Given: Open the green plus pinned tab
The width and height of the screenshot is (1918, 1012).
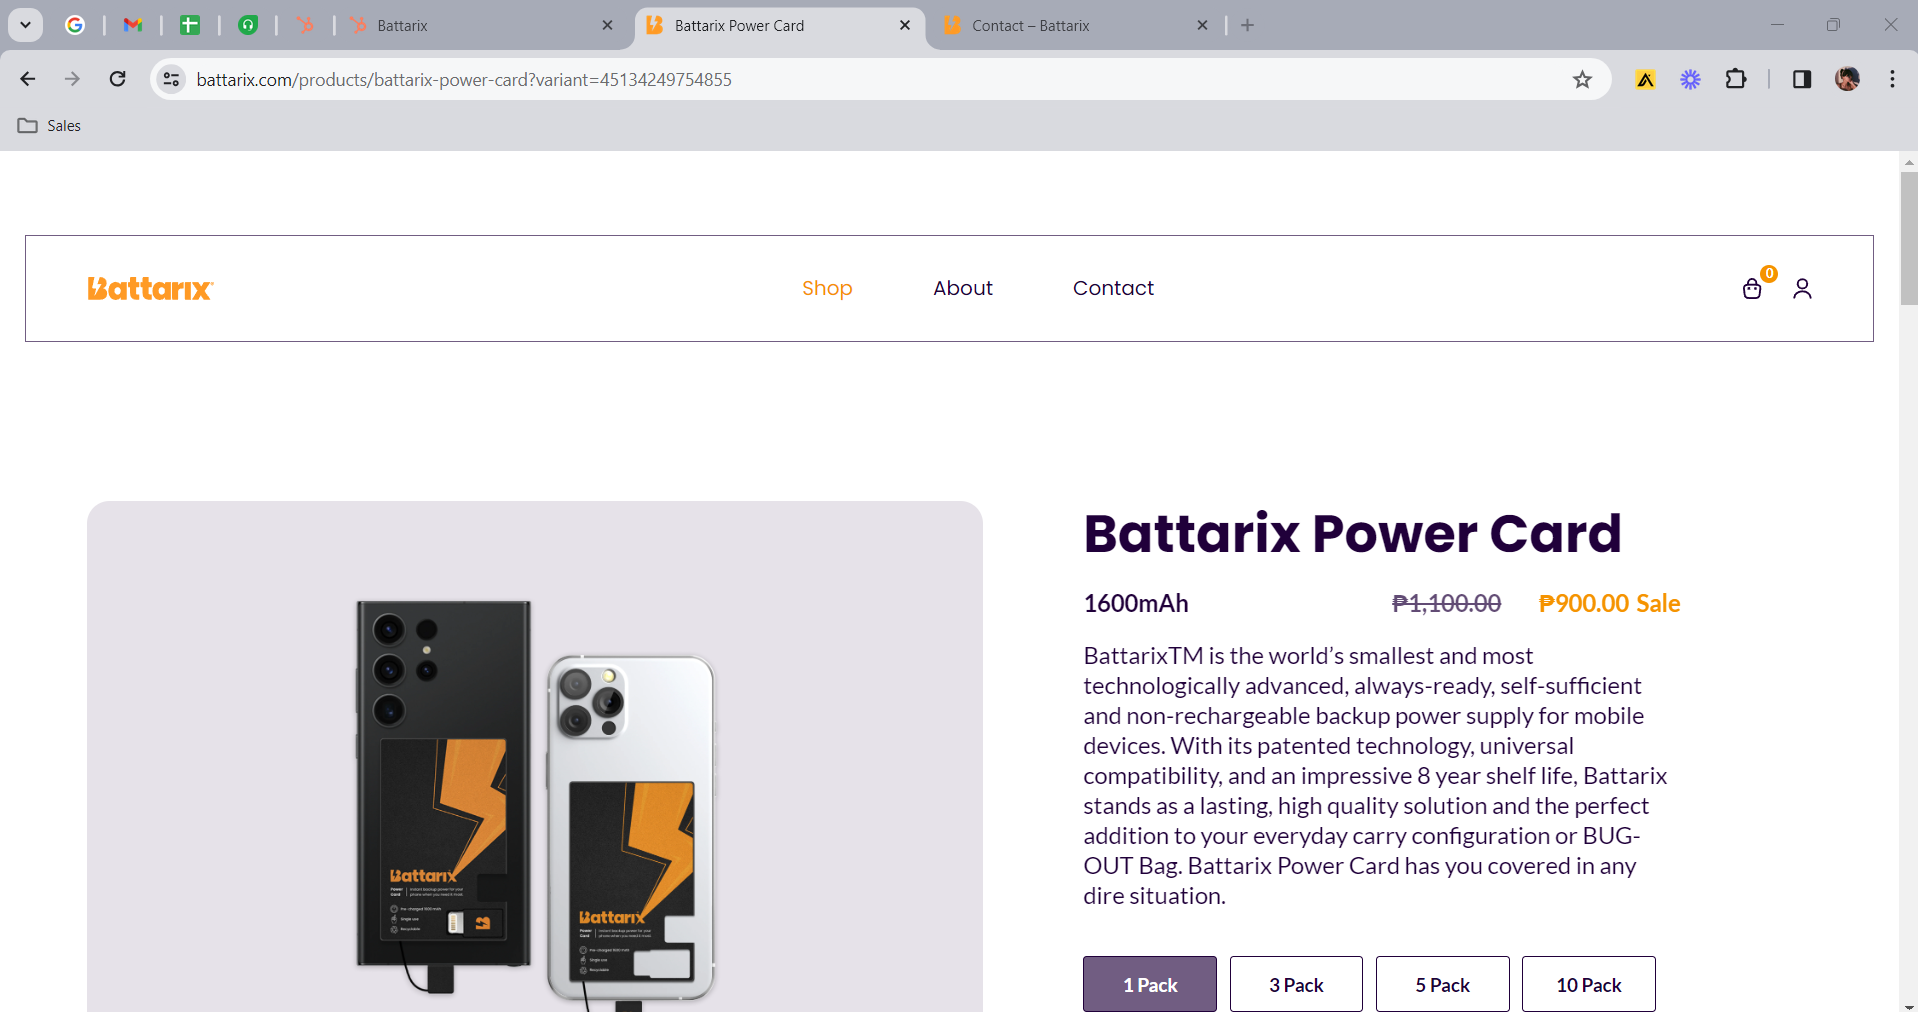Looking at the screenshot, I should [x=190, y=25].
